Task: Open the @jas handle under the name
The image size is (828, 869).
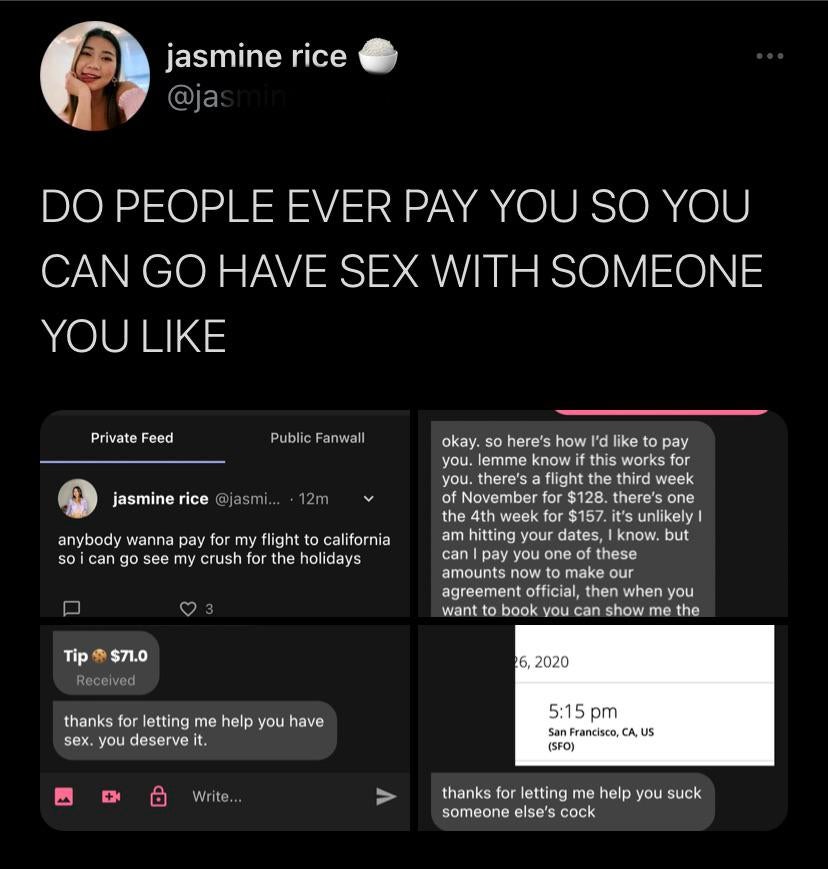Action: 226,98
